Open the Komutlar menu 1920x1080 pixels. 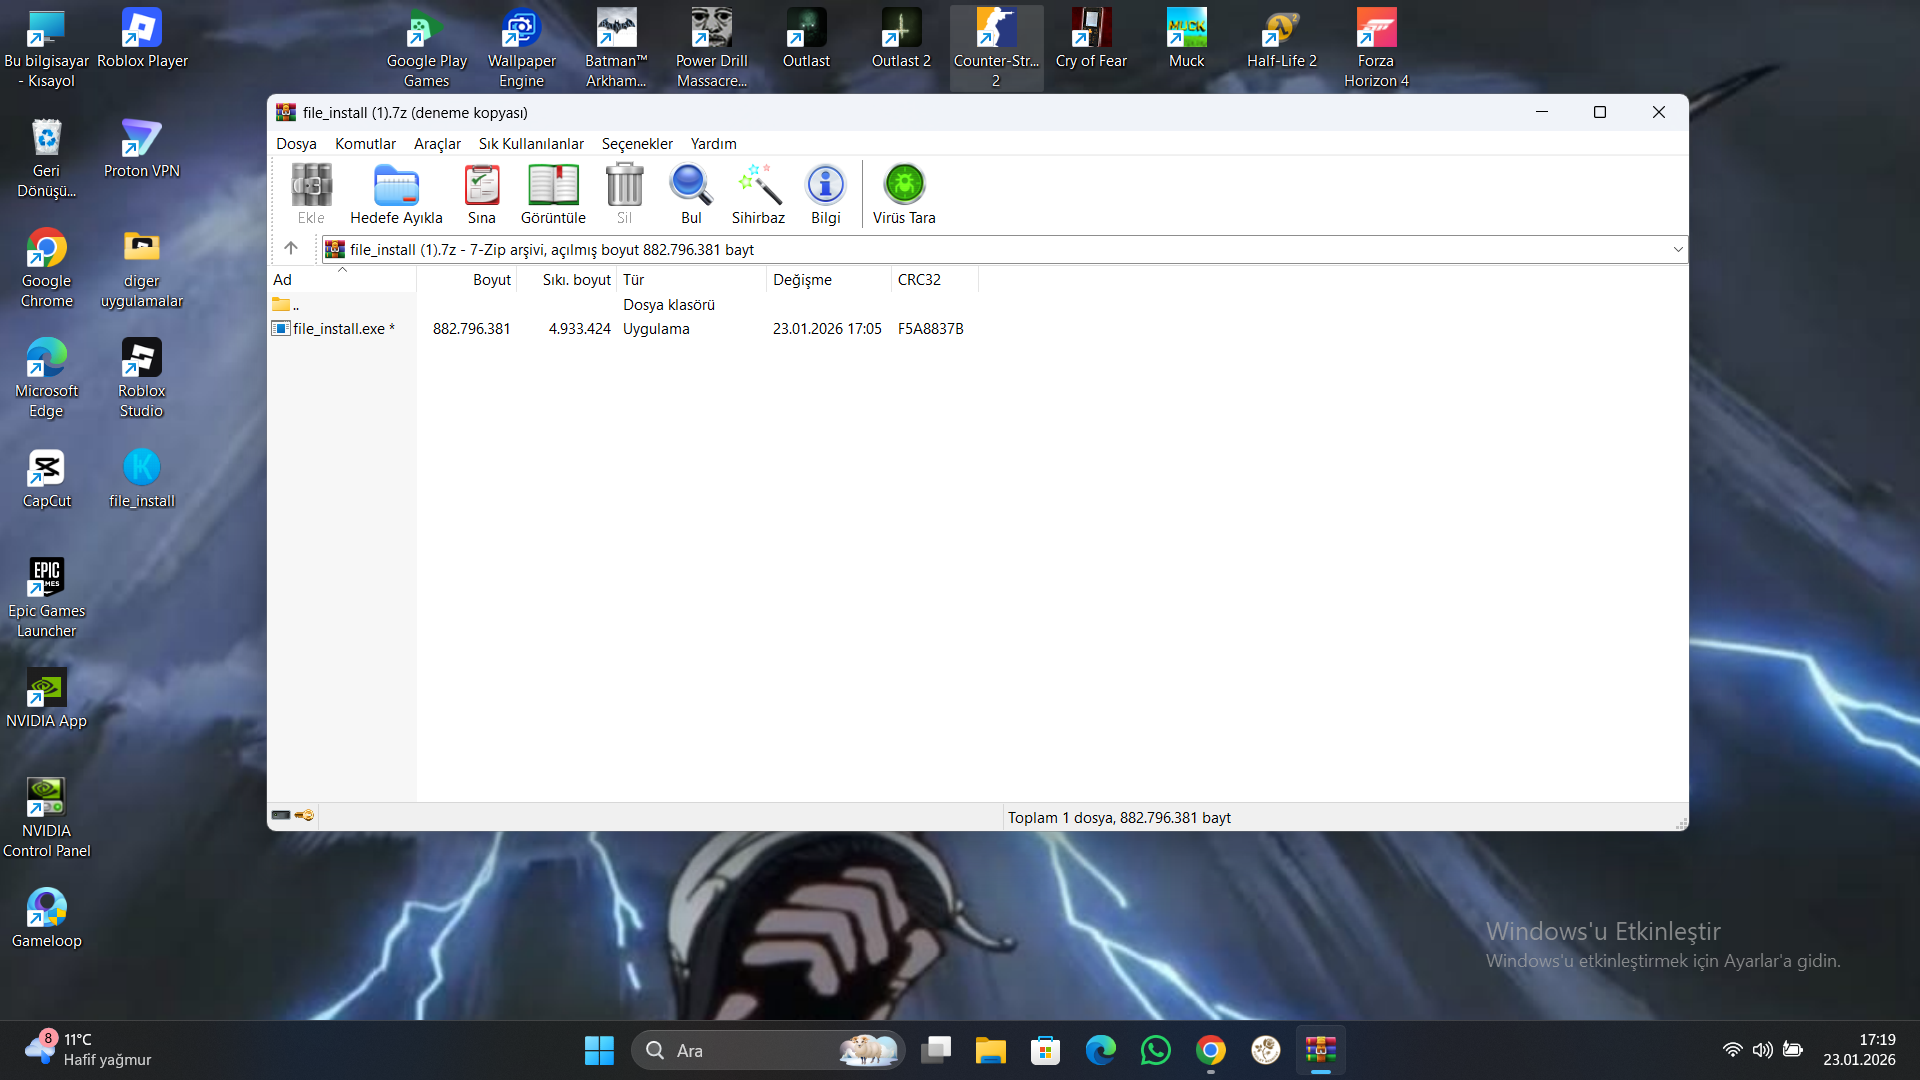[365, 144]
